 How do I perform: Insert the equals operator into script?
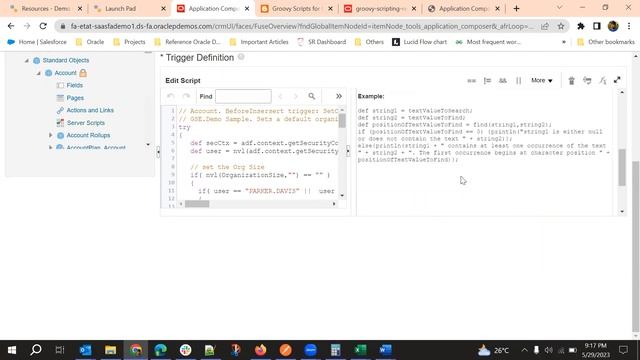click(x=471, y=81)
